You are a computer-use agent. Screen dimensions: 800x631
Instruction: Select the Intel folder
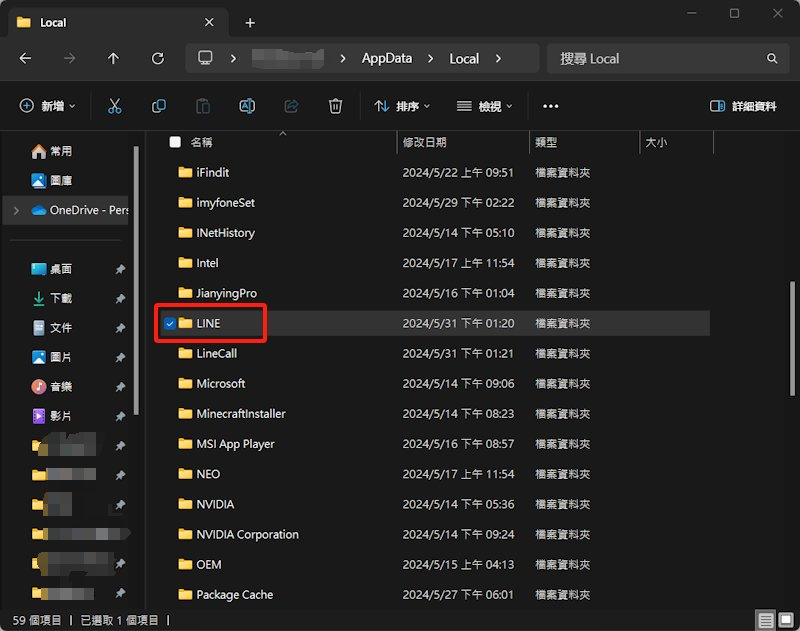tap(207, 263)
